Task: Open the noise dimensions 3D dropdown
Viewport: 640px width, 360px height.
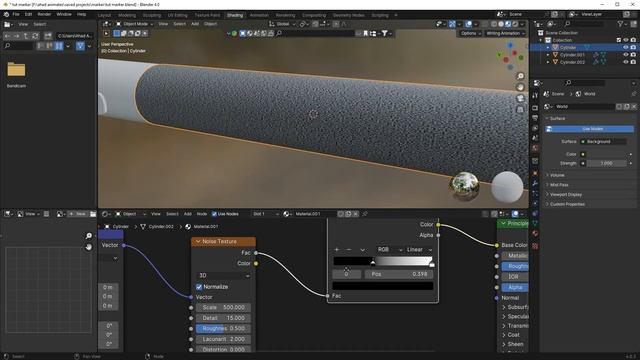Action: pos(224,276)
